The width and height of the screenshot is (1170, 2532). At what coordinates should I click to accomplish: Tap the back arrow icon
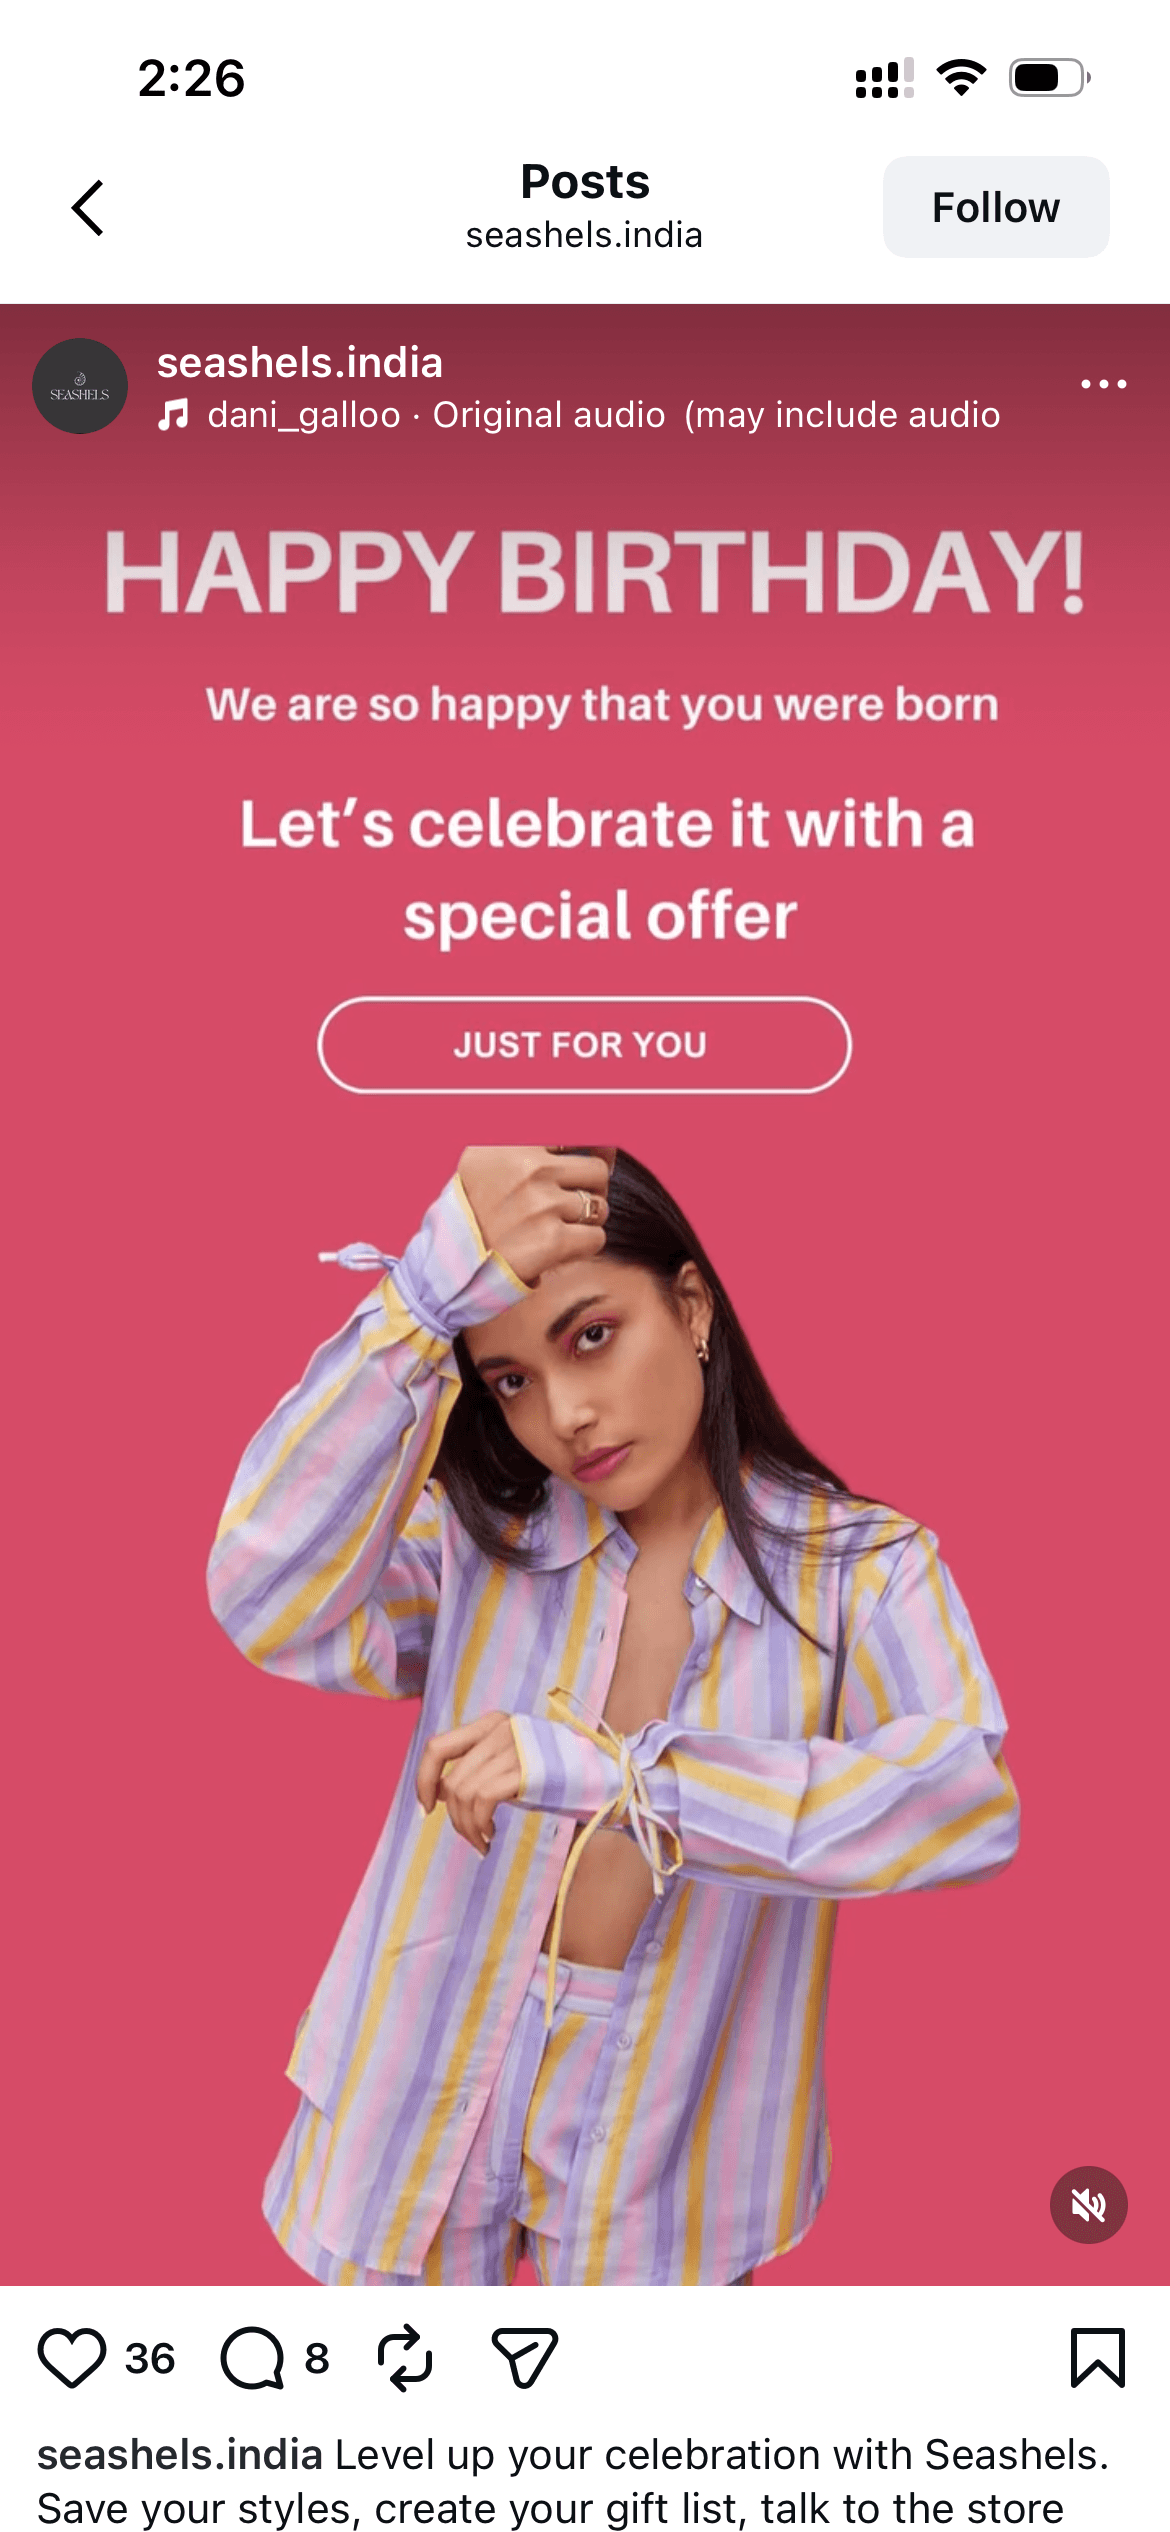[88, 208]
